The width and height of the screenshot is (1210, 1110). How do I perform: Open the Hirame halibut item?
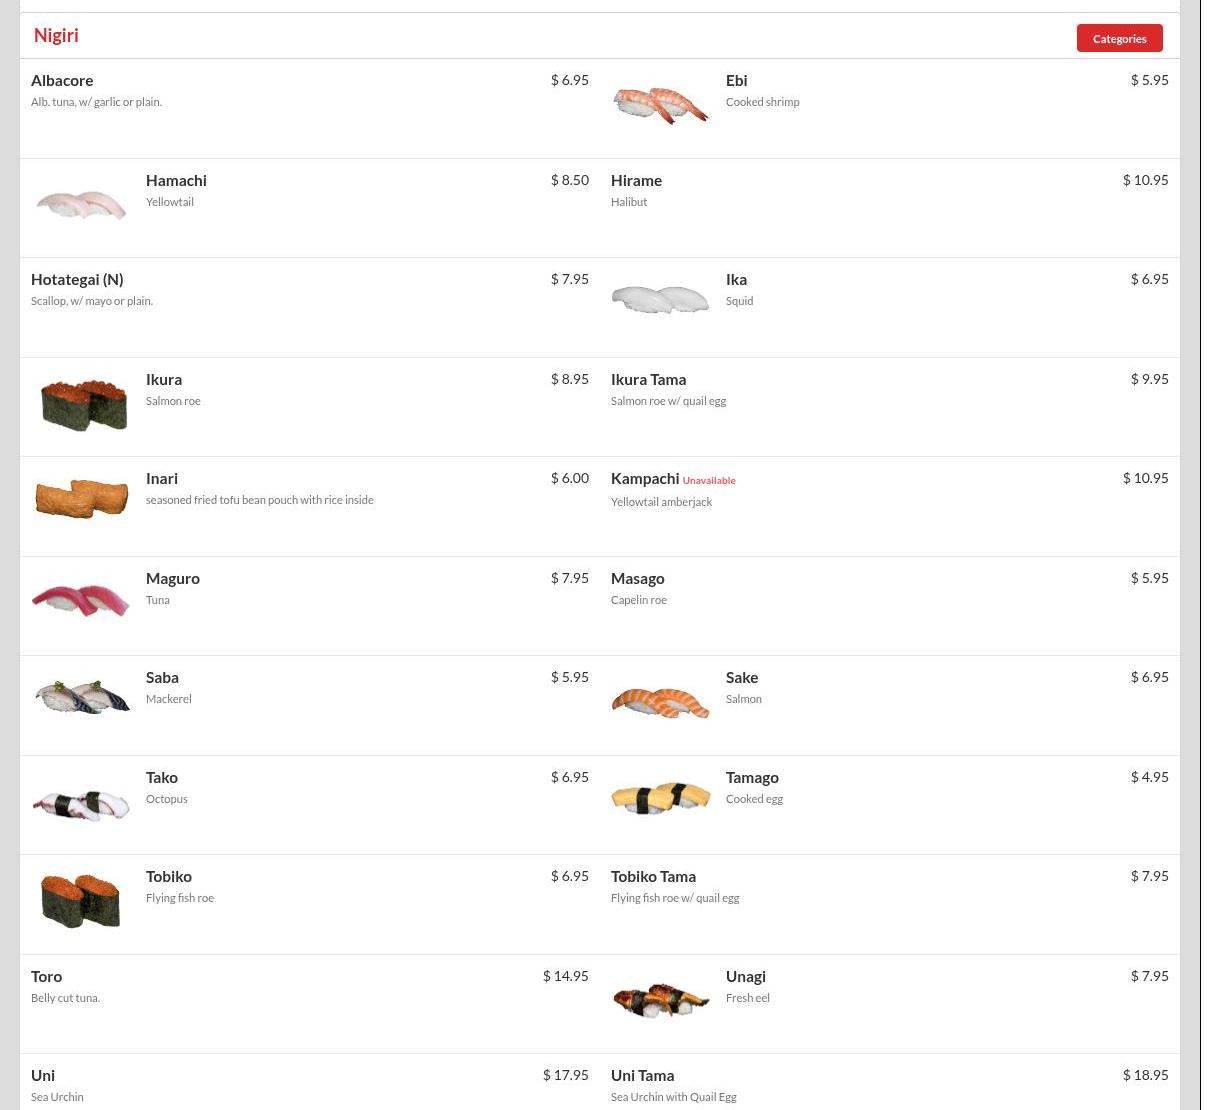890,208
